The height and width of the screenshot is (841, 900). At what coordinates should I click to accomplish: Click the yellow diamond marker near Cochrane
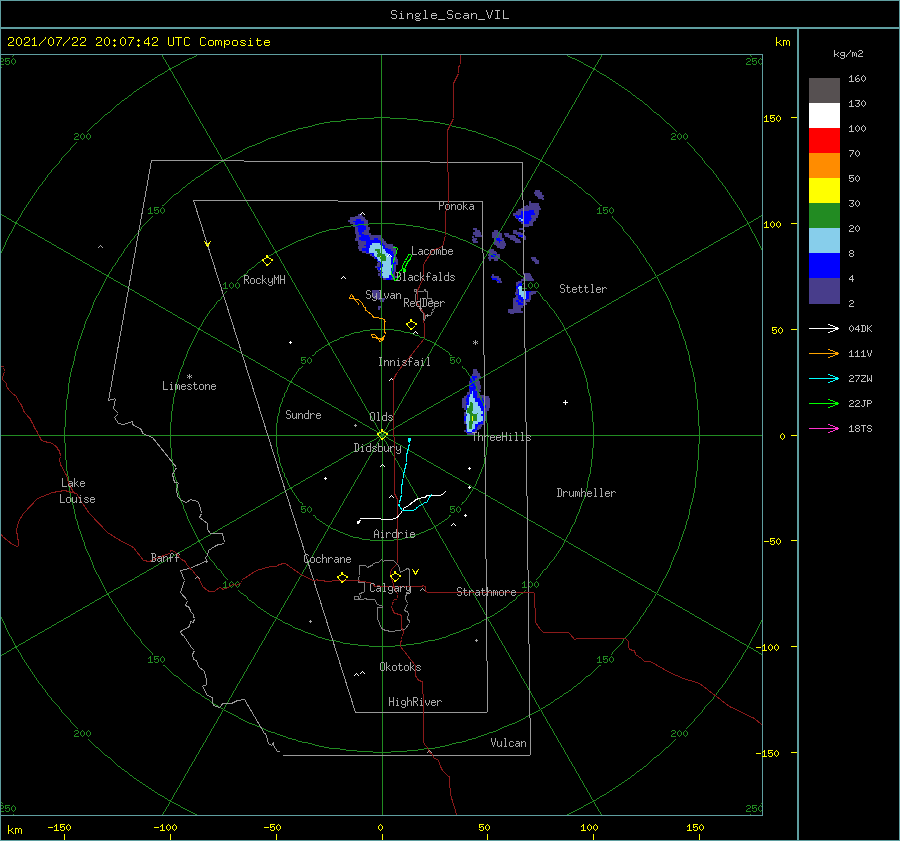pyautogui.click(x=342, y=577)
